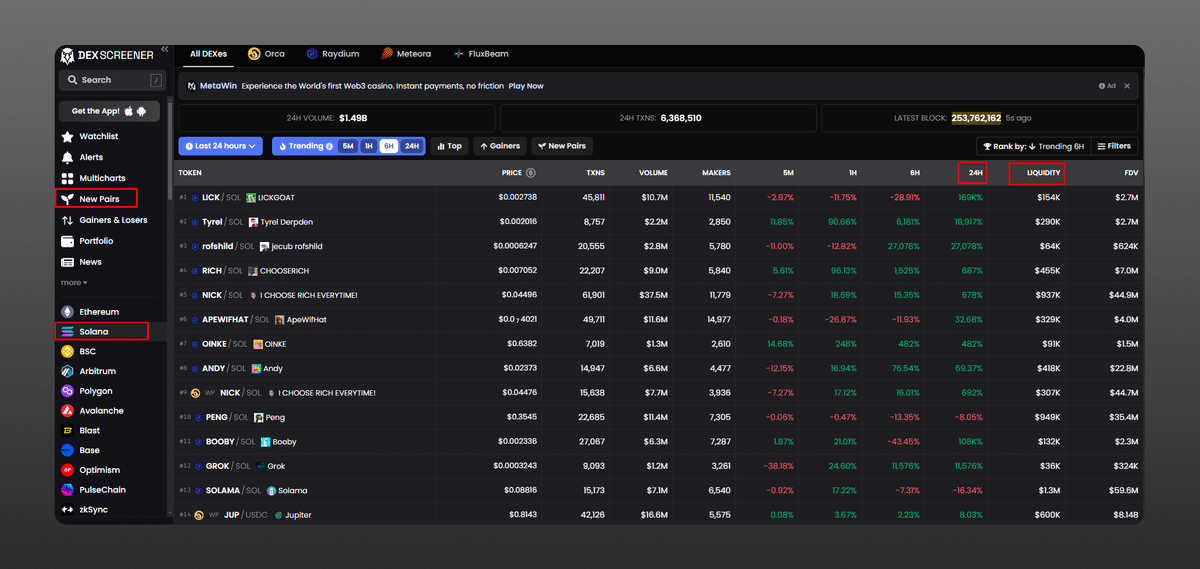Switch to the Meteora tab
The image size is (1200, 569).
click(x=405, y=54)
